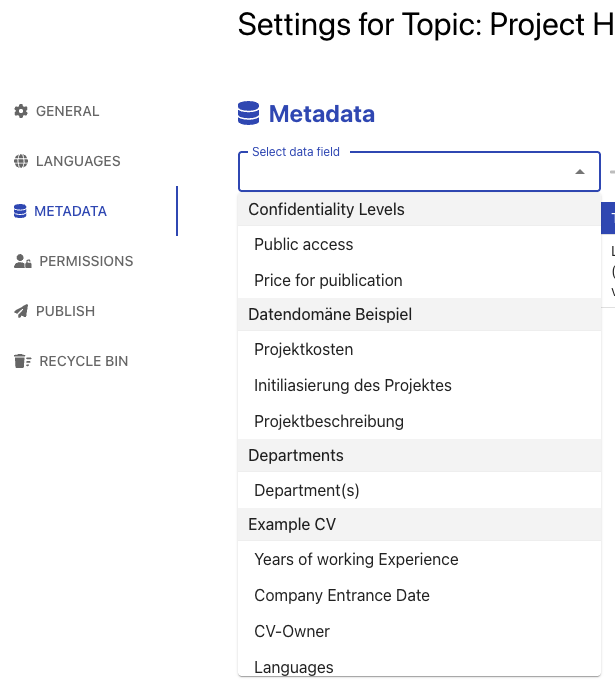Open the General settings tab
The image size is (615, 683).
pos(67,111)
